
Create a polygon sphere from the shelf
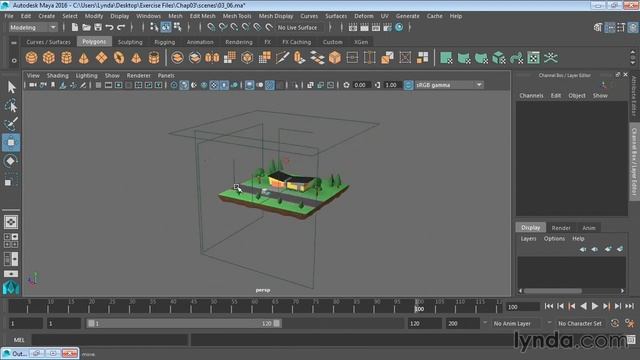[31, 58]
